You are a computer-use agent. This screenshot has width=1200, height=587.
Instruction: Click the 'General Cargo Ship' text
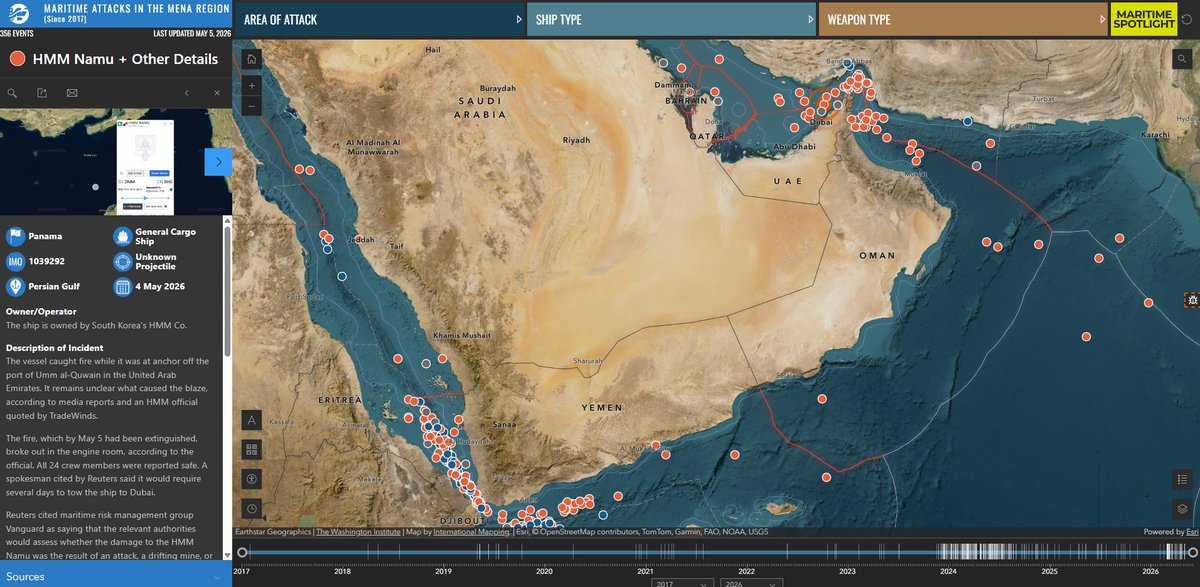(x=166, y=237)
